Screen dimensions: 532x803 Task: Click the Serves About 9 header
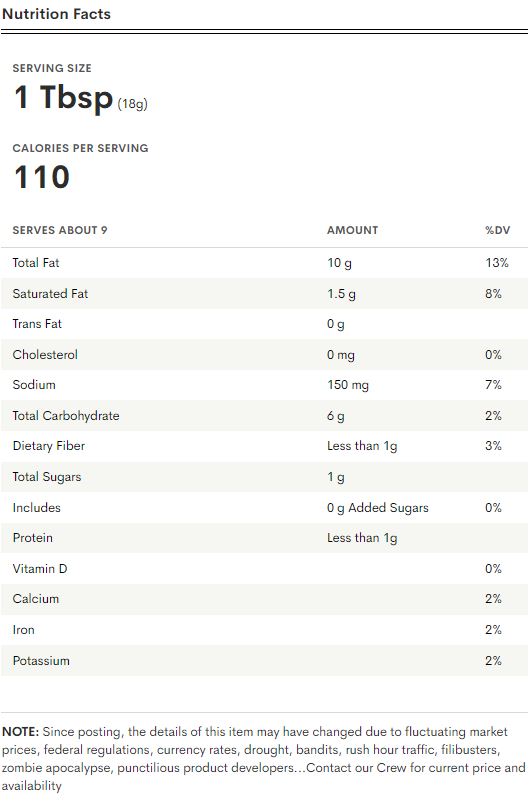click(60, 230)
